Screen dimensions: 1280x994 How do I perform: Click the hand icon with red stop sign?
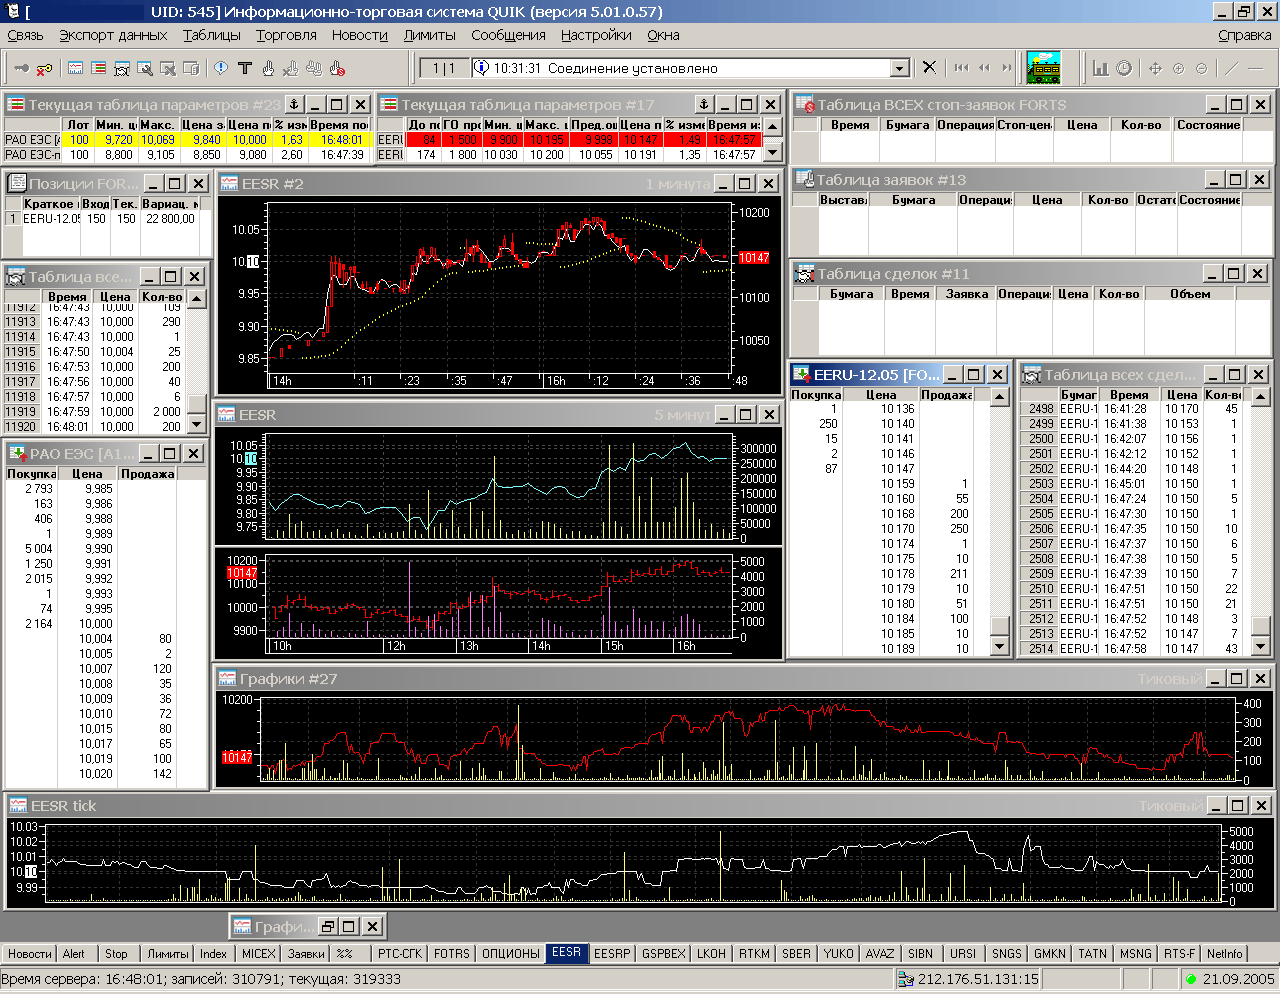click(x=337, y=68)
